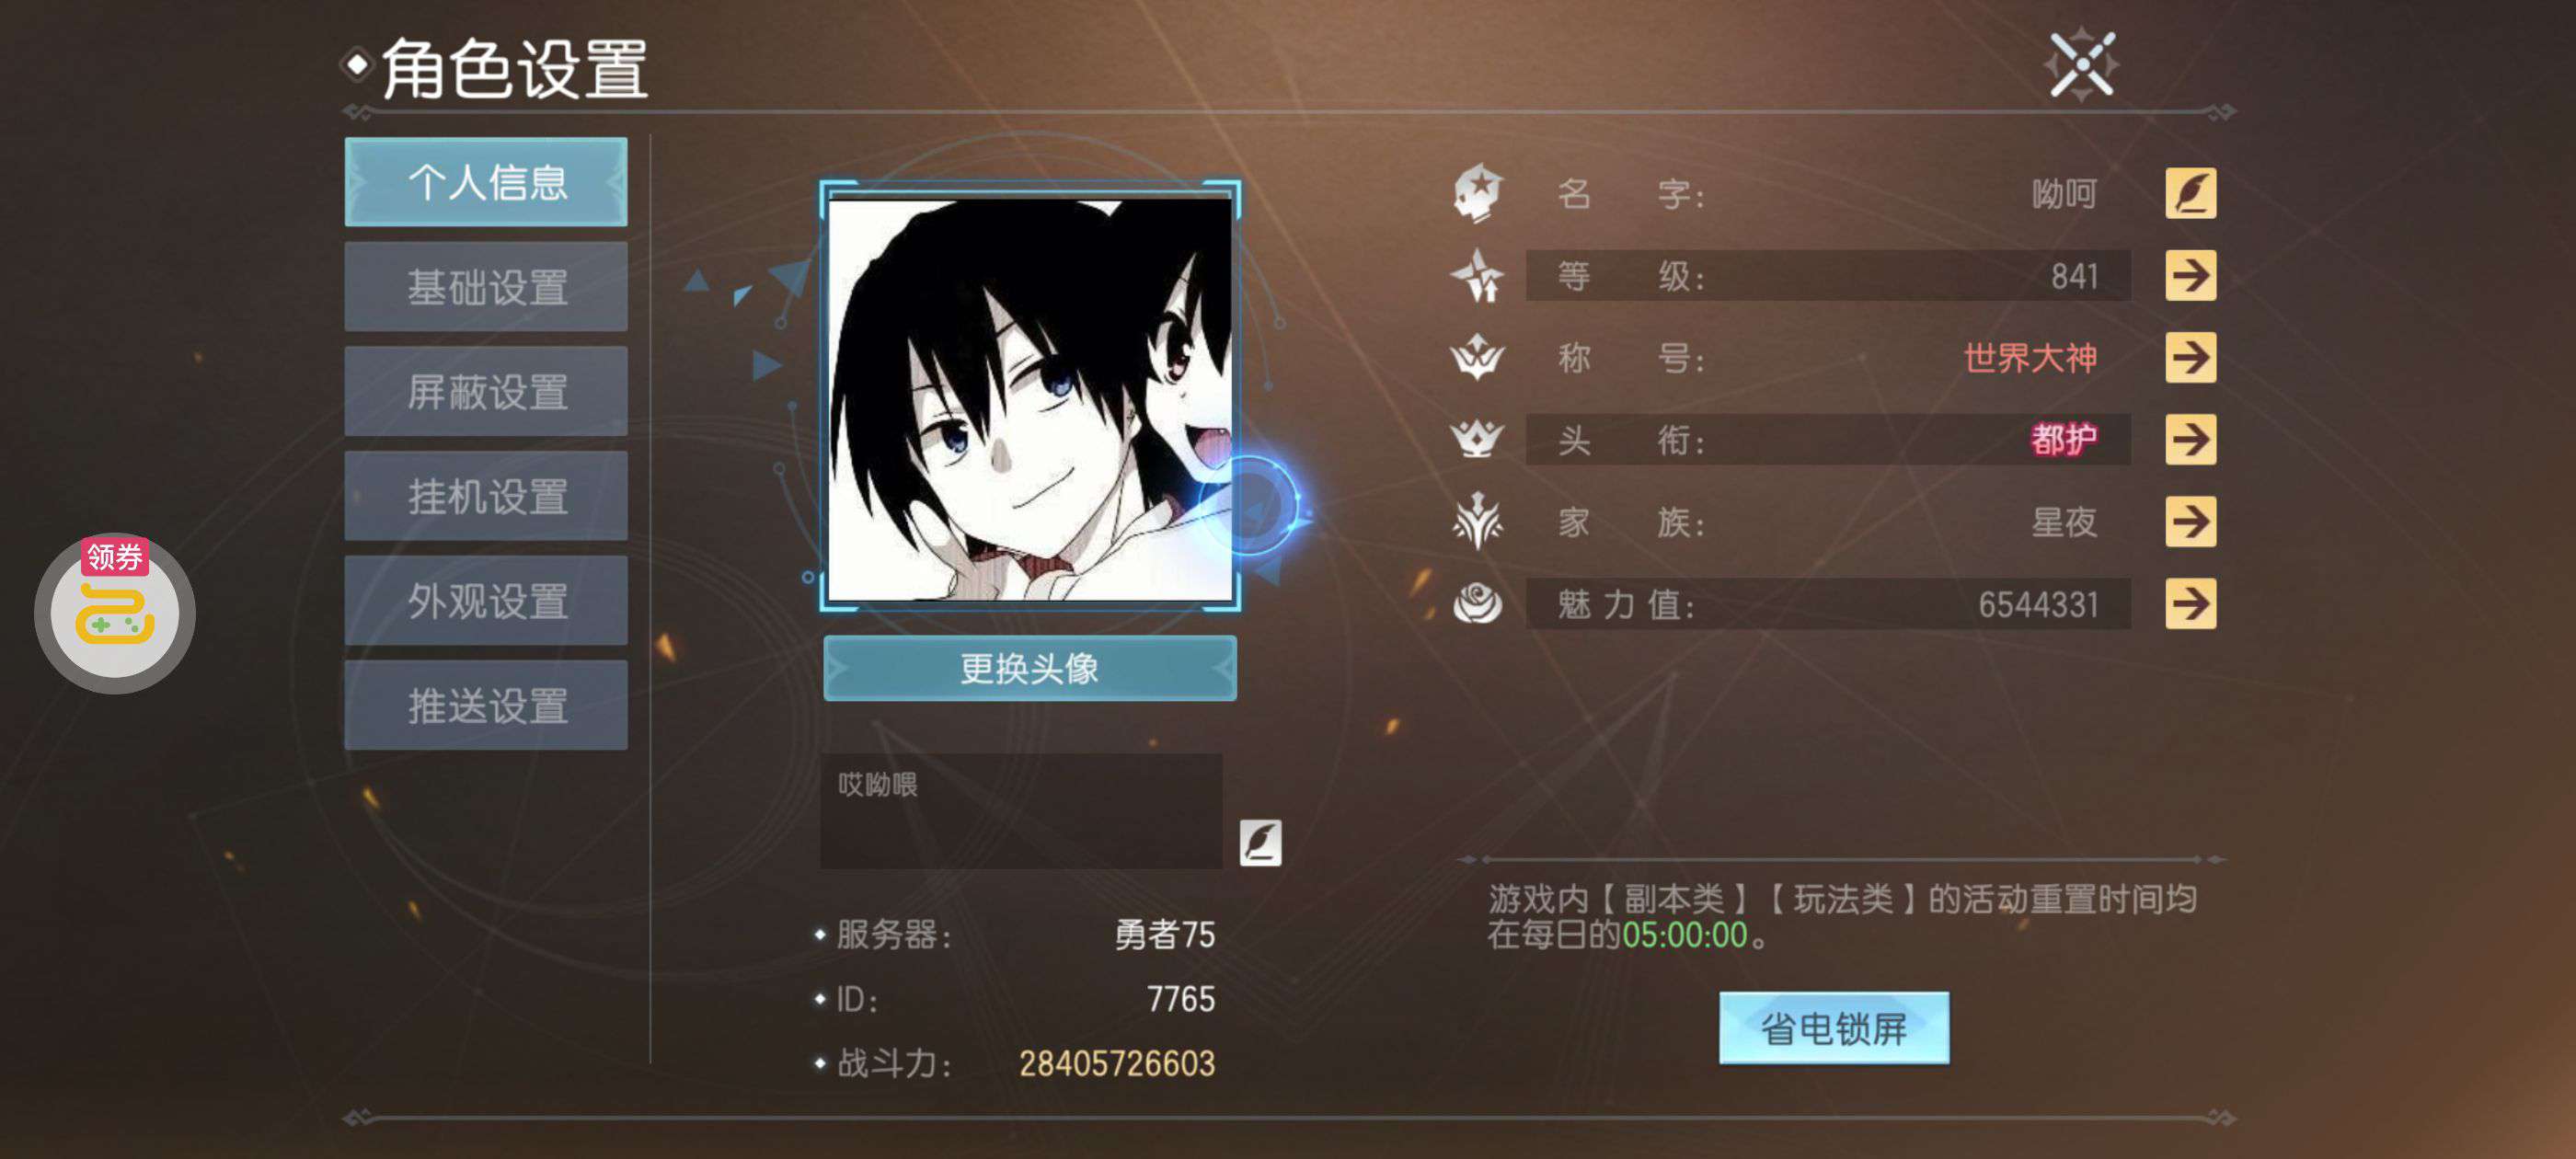The height and width of the screenshot is (1159, 2576).
Task: Click the anime avatar picture
Action: click(x=1030, y=398)
